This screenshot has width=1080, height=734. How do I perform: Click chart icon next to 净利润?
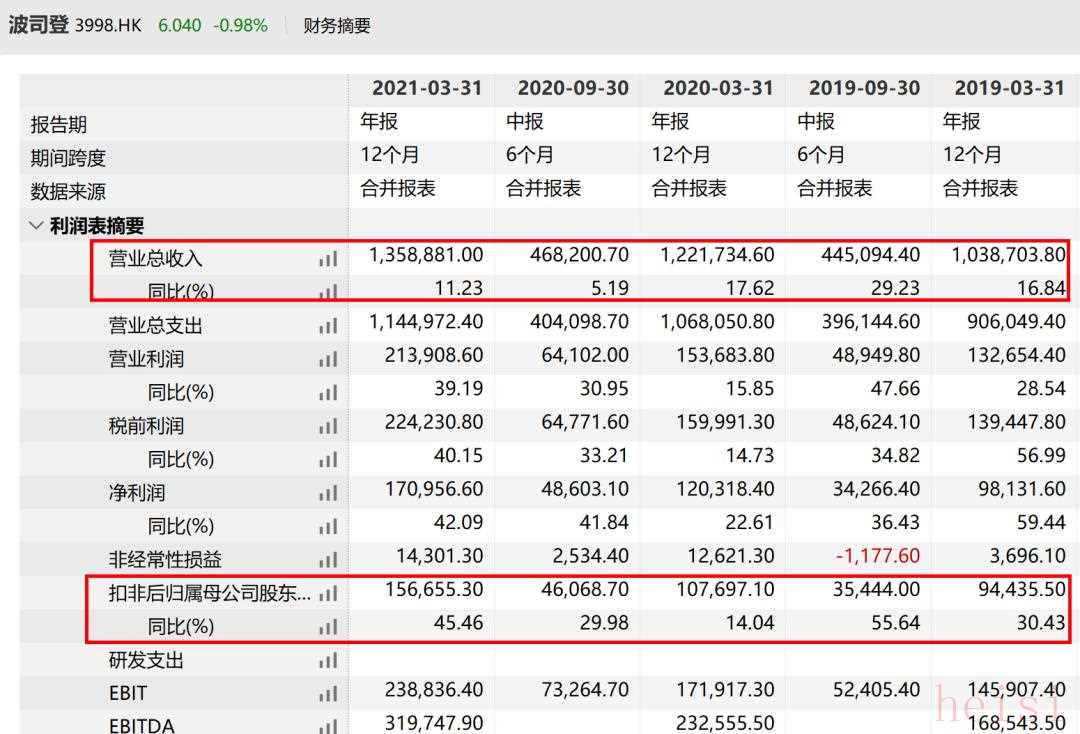[328, 493]
